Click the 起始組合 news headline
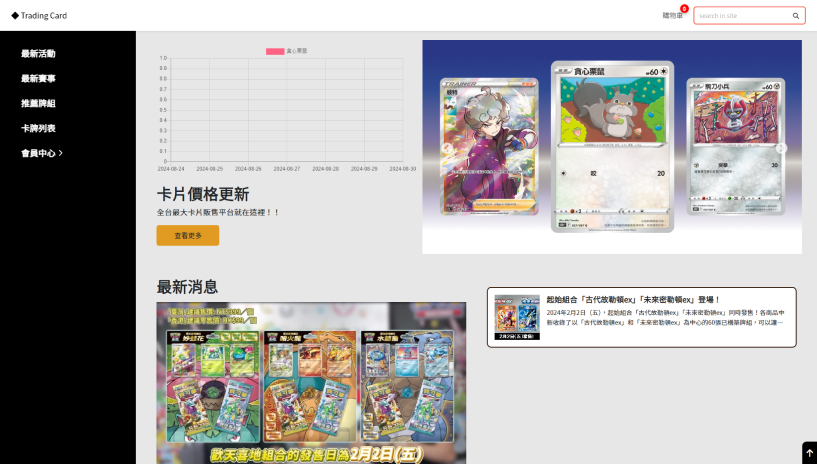The image size is (817, 464). (x=633, y=299)
